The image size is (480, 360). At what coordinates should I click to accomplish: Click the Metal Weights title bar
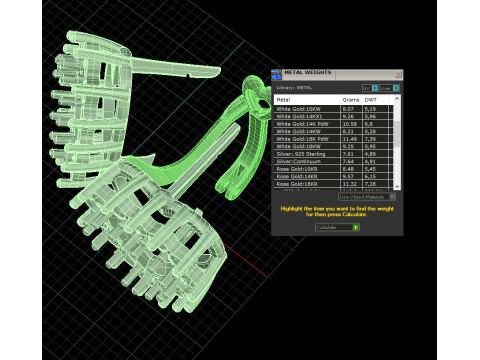(x=337, y=74)
